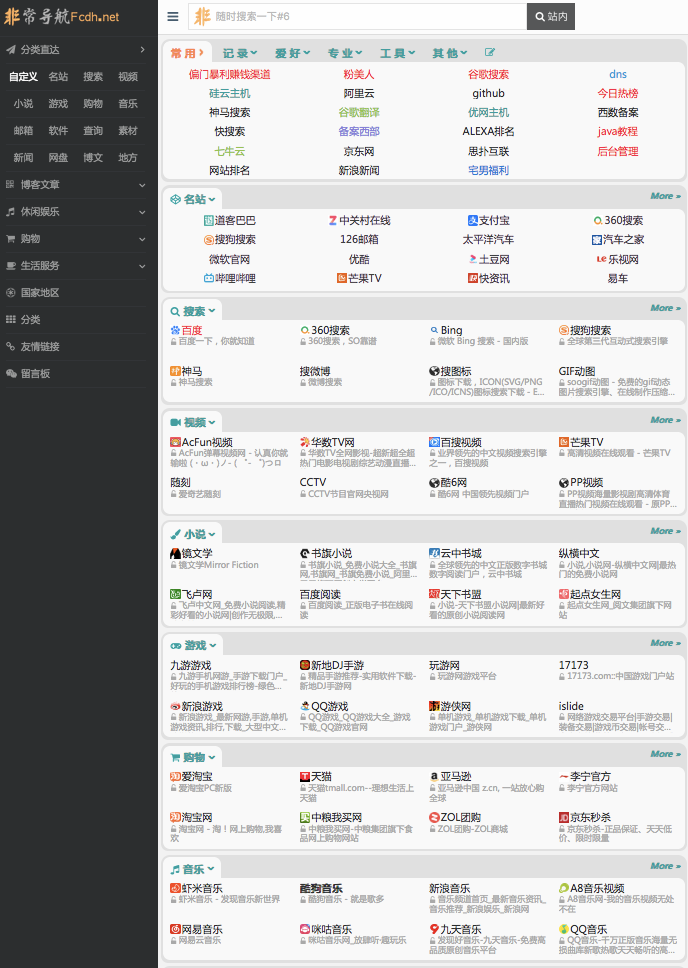
Task: Open the 其他 tab dropdown
Action: click(450, 53)
